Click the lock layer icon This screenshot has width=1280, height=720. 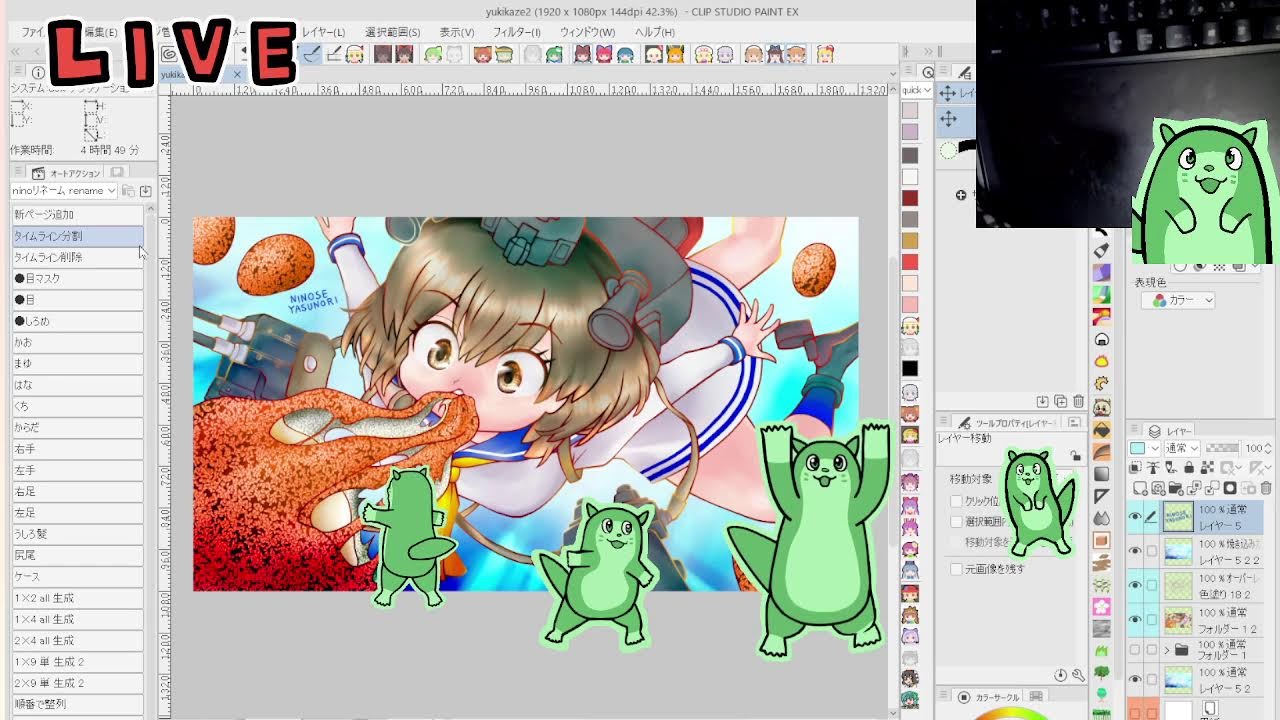(x=1189, y=467)
